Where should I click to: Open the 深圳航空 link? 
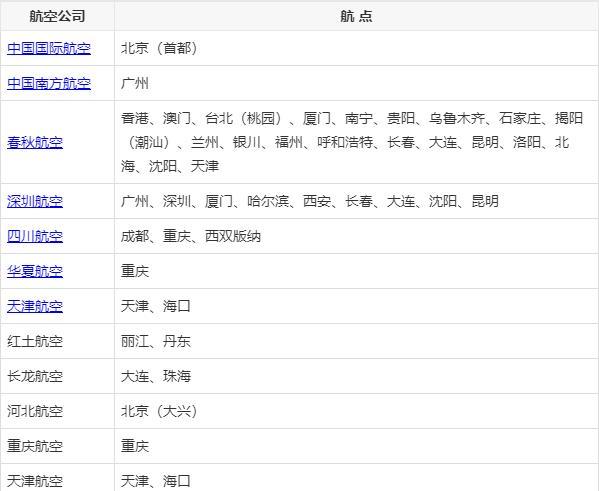(35, 201)
